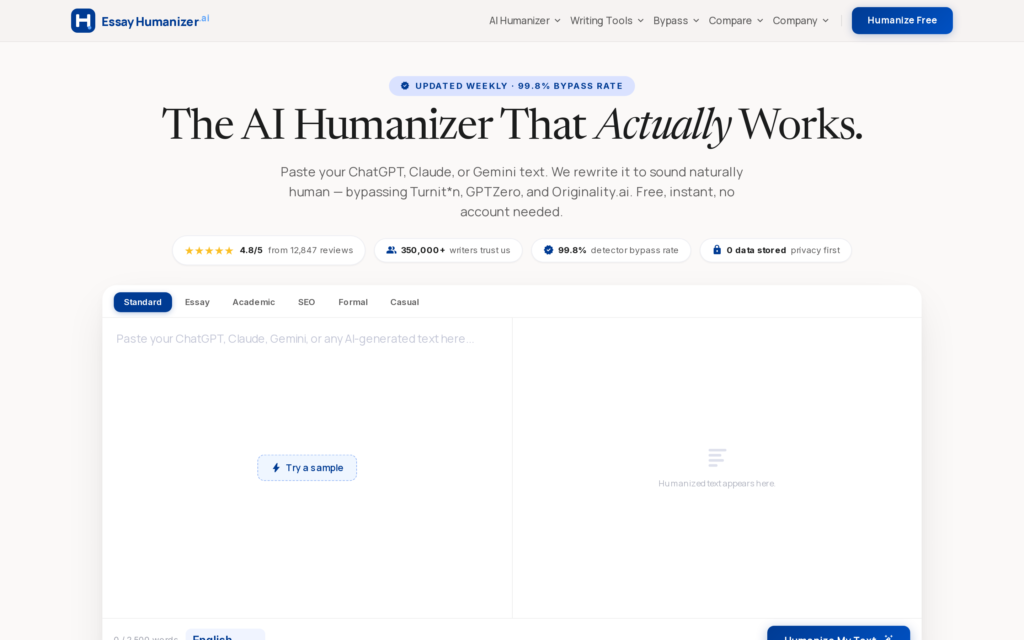Click the 'detector bypass rate' text
The image size is (1024, 640).
pos(634,250)
